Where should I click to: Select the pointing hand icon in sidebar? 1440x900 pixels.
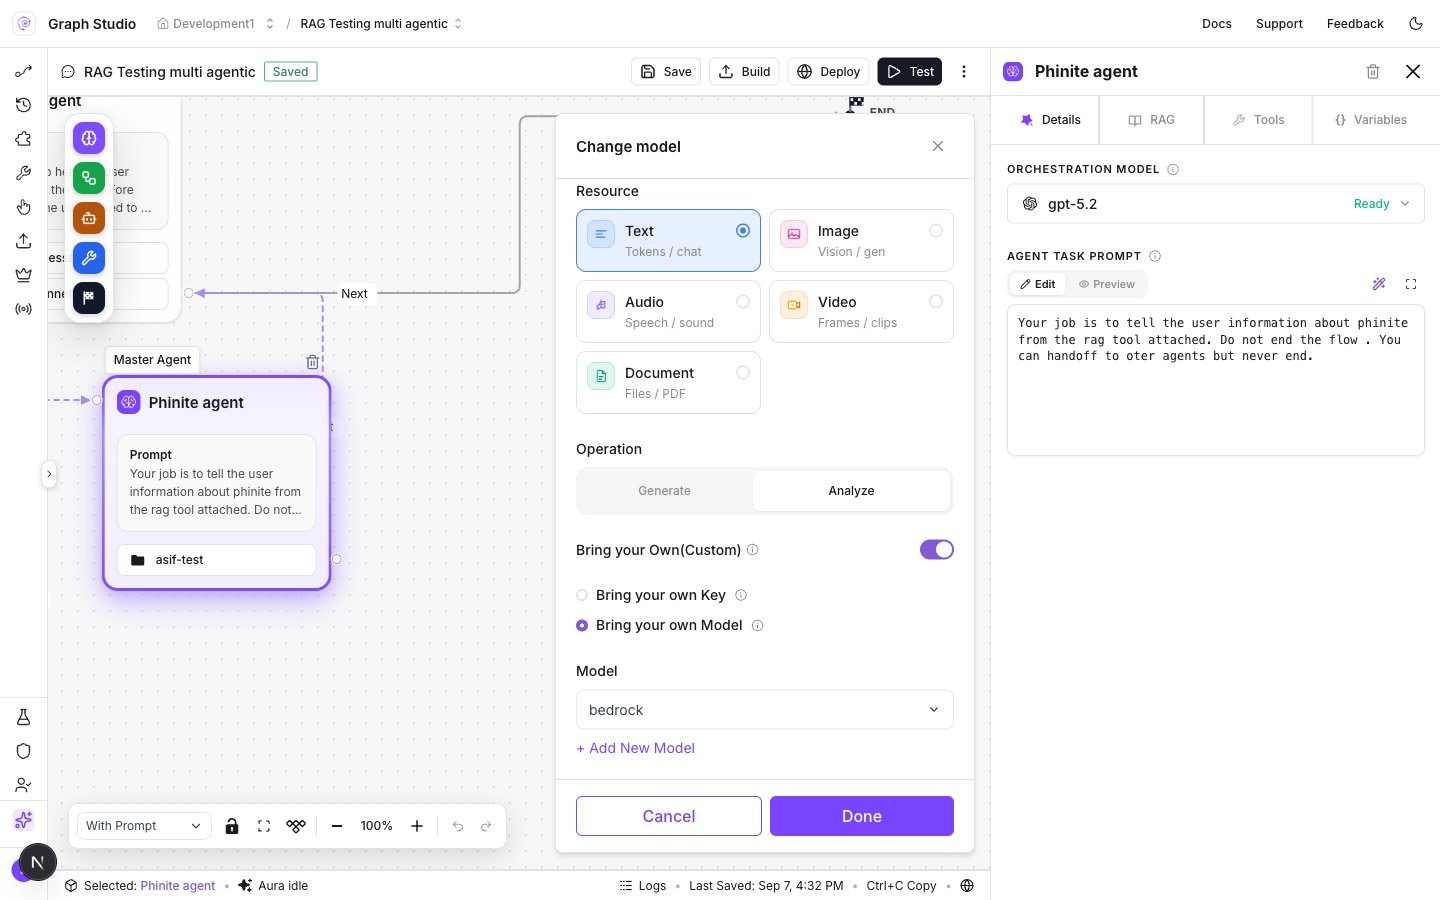[24, 207]
